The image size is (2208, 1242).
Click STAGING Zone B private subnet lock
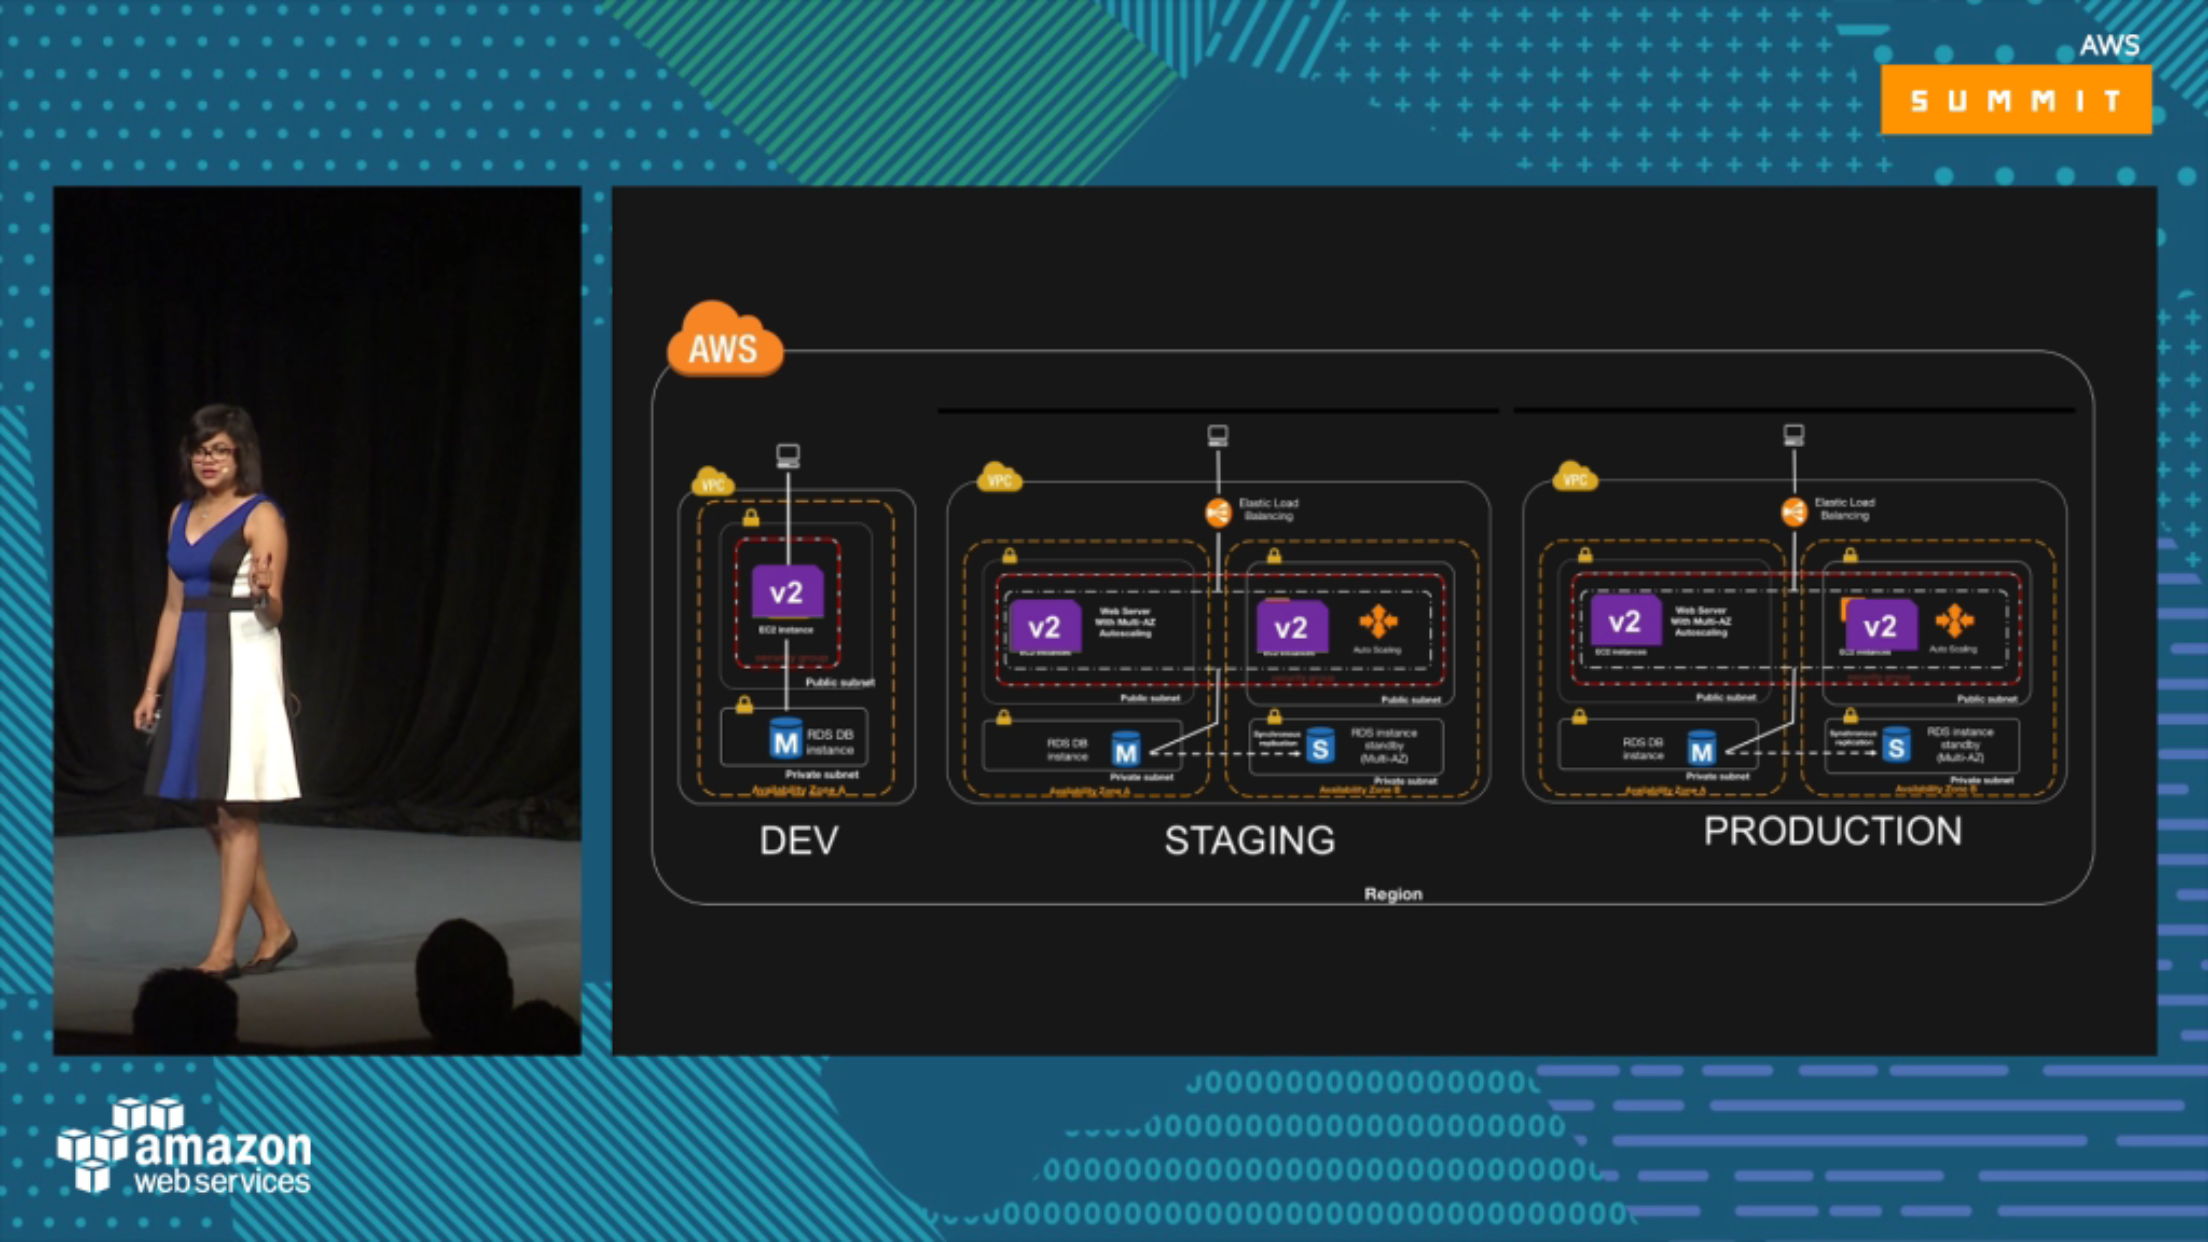(x=1274, y=716)
